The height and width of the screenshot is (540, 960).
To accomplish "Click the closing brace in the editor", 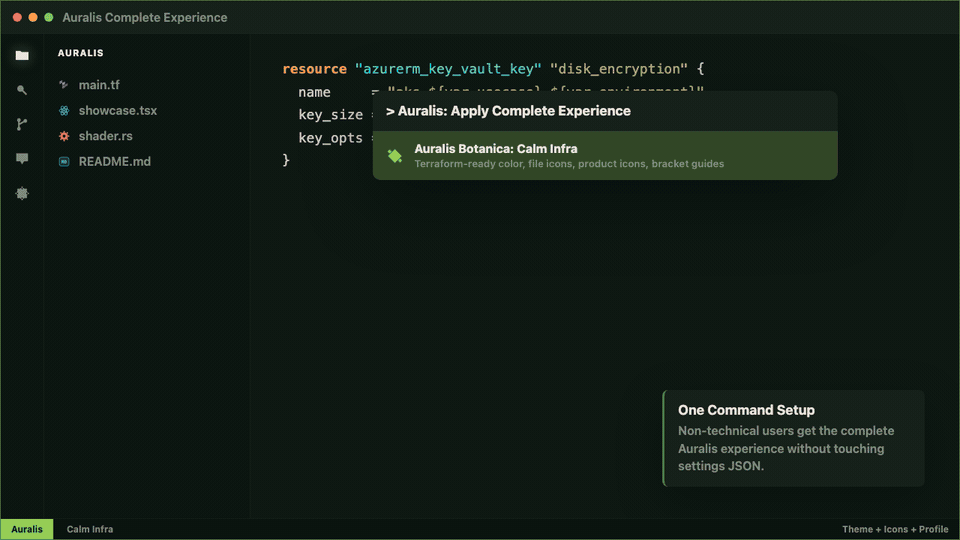I will coord(286,160).
